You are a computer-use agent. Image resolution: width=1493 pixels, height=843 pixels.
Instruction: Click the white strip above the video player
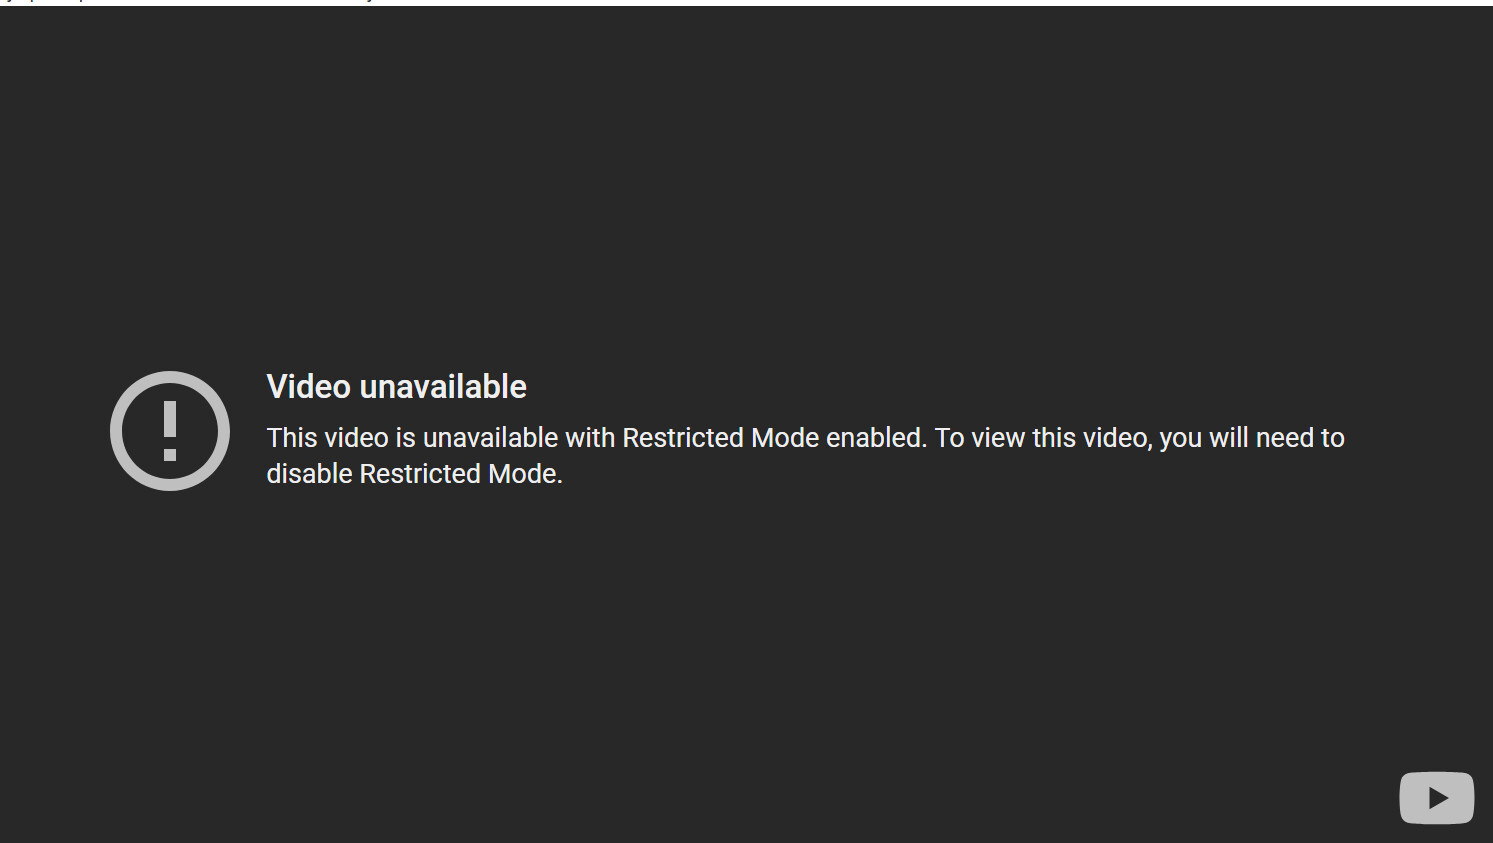coord(746,2)
